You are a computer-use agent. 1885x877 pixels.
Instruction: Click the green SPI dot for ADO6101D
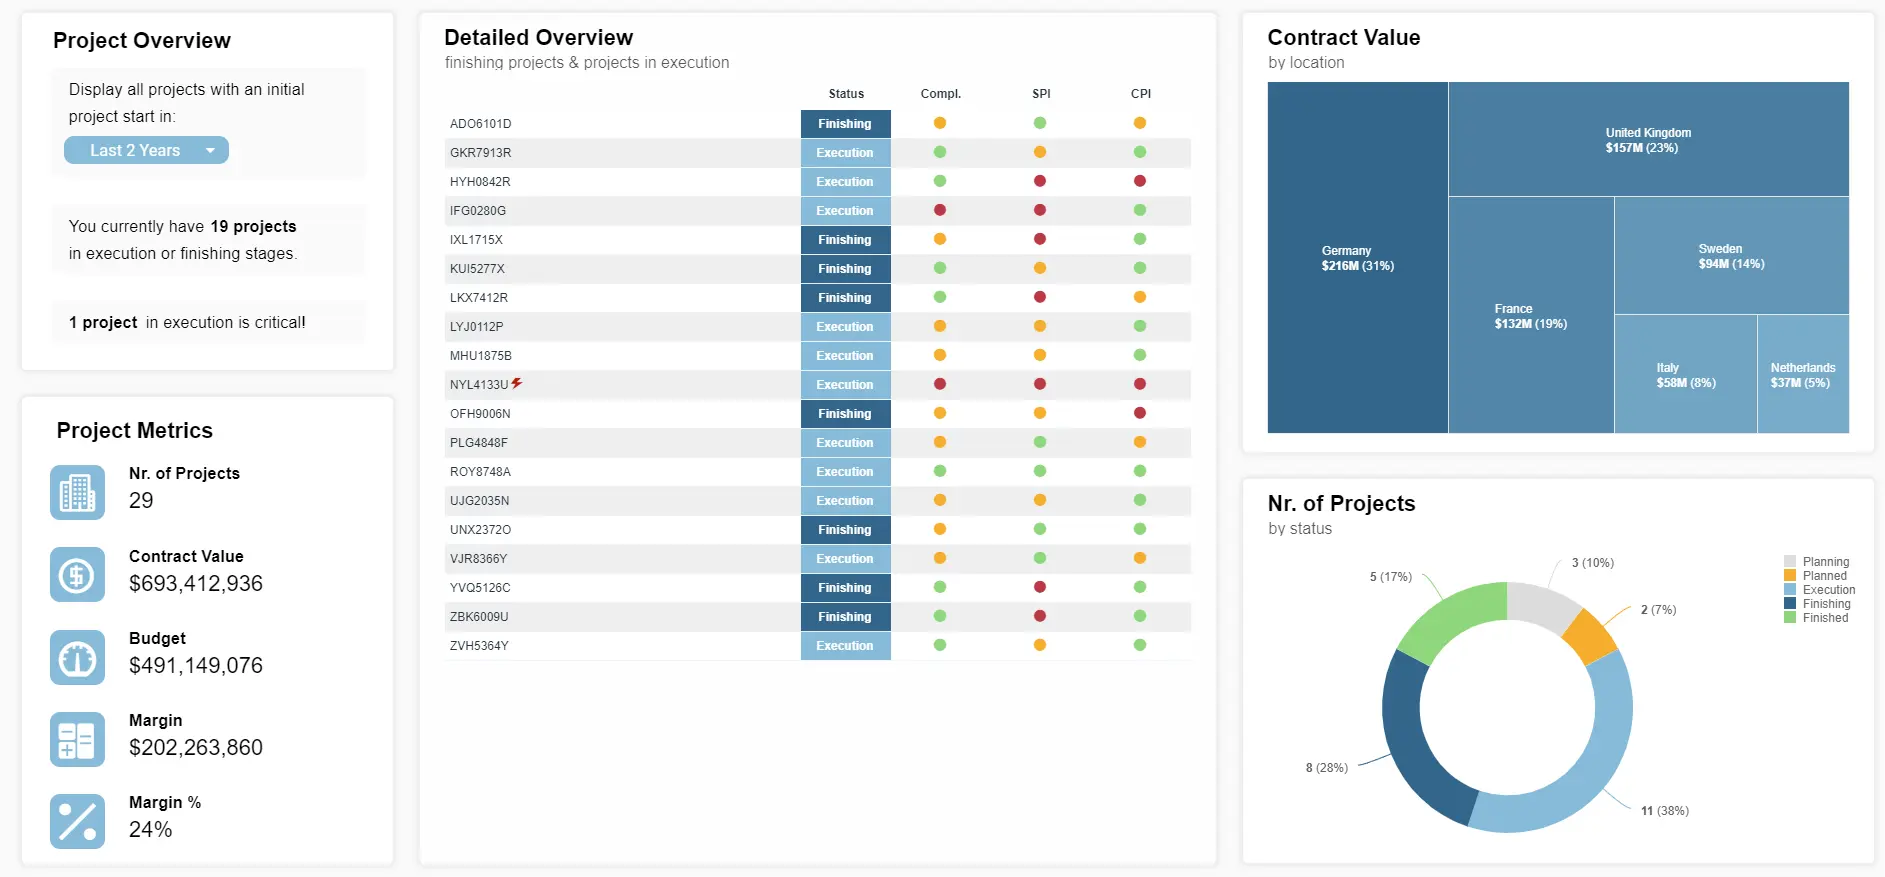coord(1040,123)
